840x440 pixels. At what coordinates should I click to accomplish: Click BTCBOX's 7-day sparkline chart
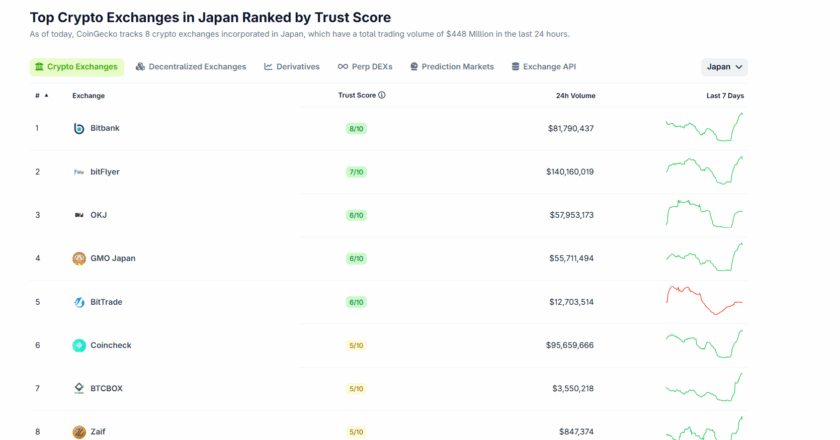(x=704, y=387)
